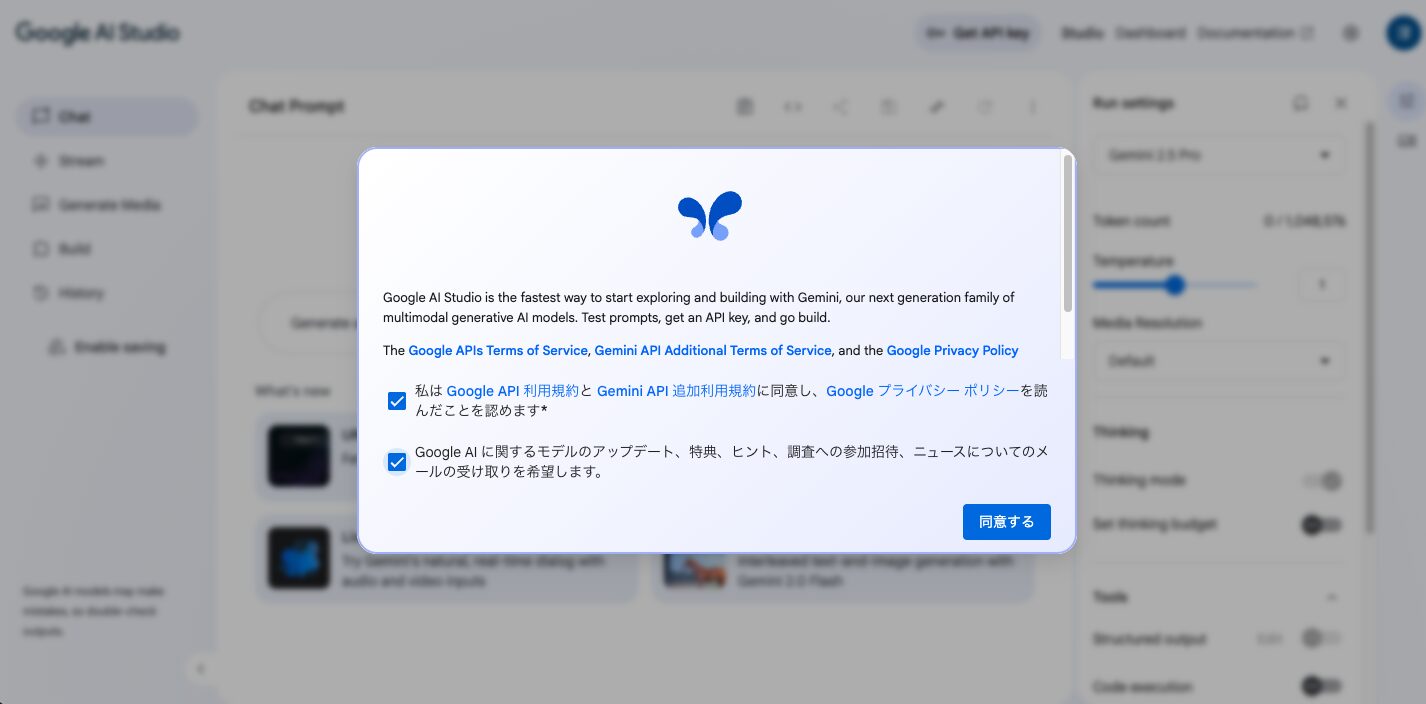Open the three-dot more options menu

[1033, 106]
